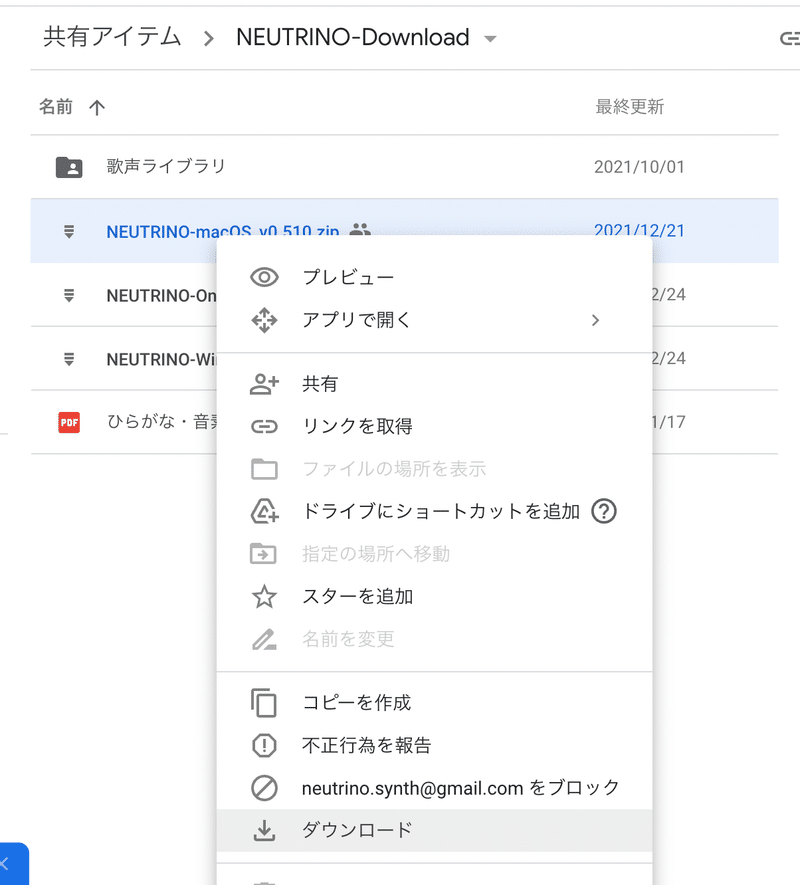Click the shared folder icon for 歌声ライブラリ
Screen dimensions: 800x885
(x=69, y=167)
